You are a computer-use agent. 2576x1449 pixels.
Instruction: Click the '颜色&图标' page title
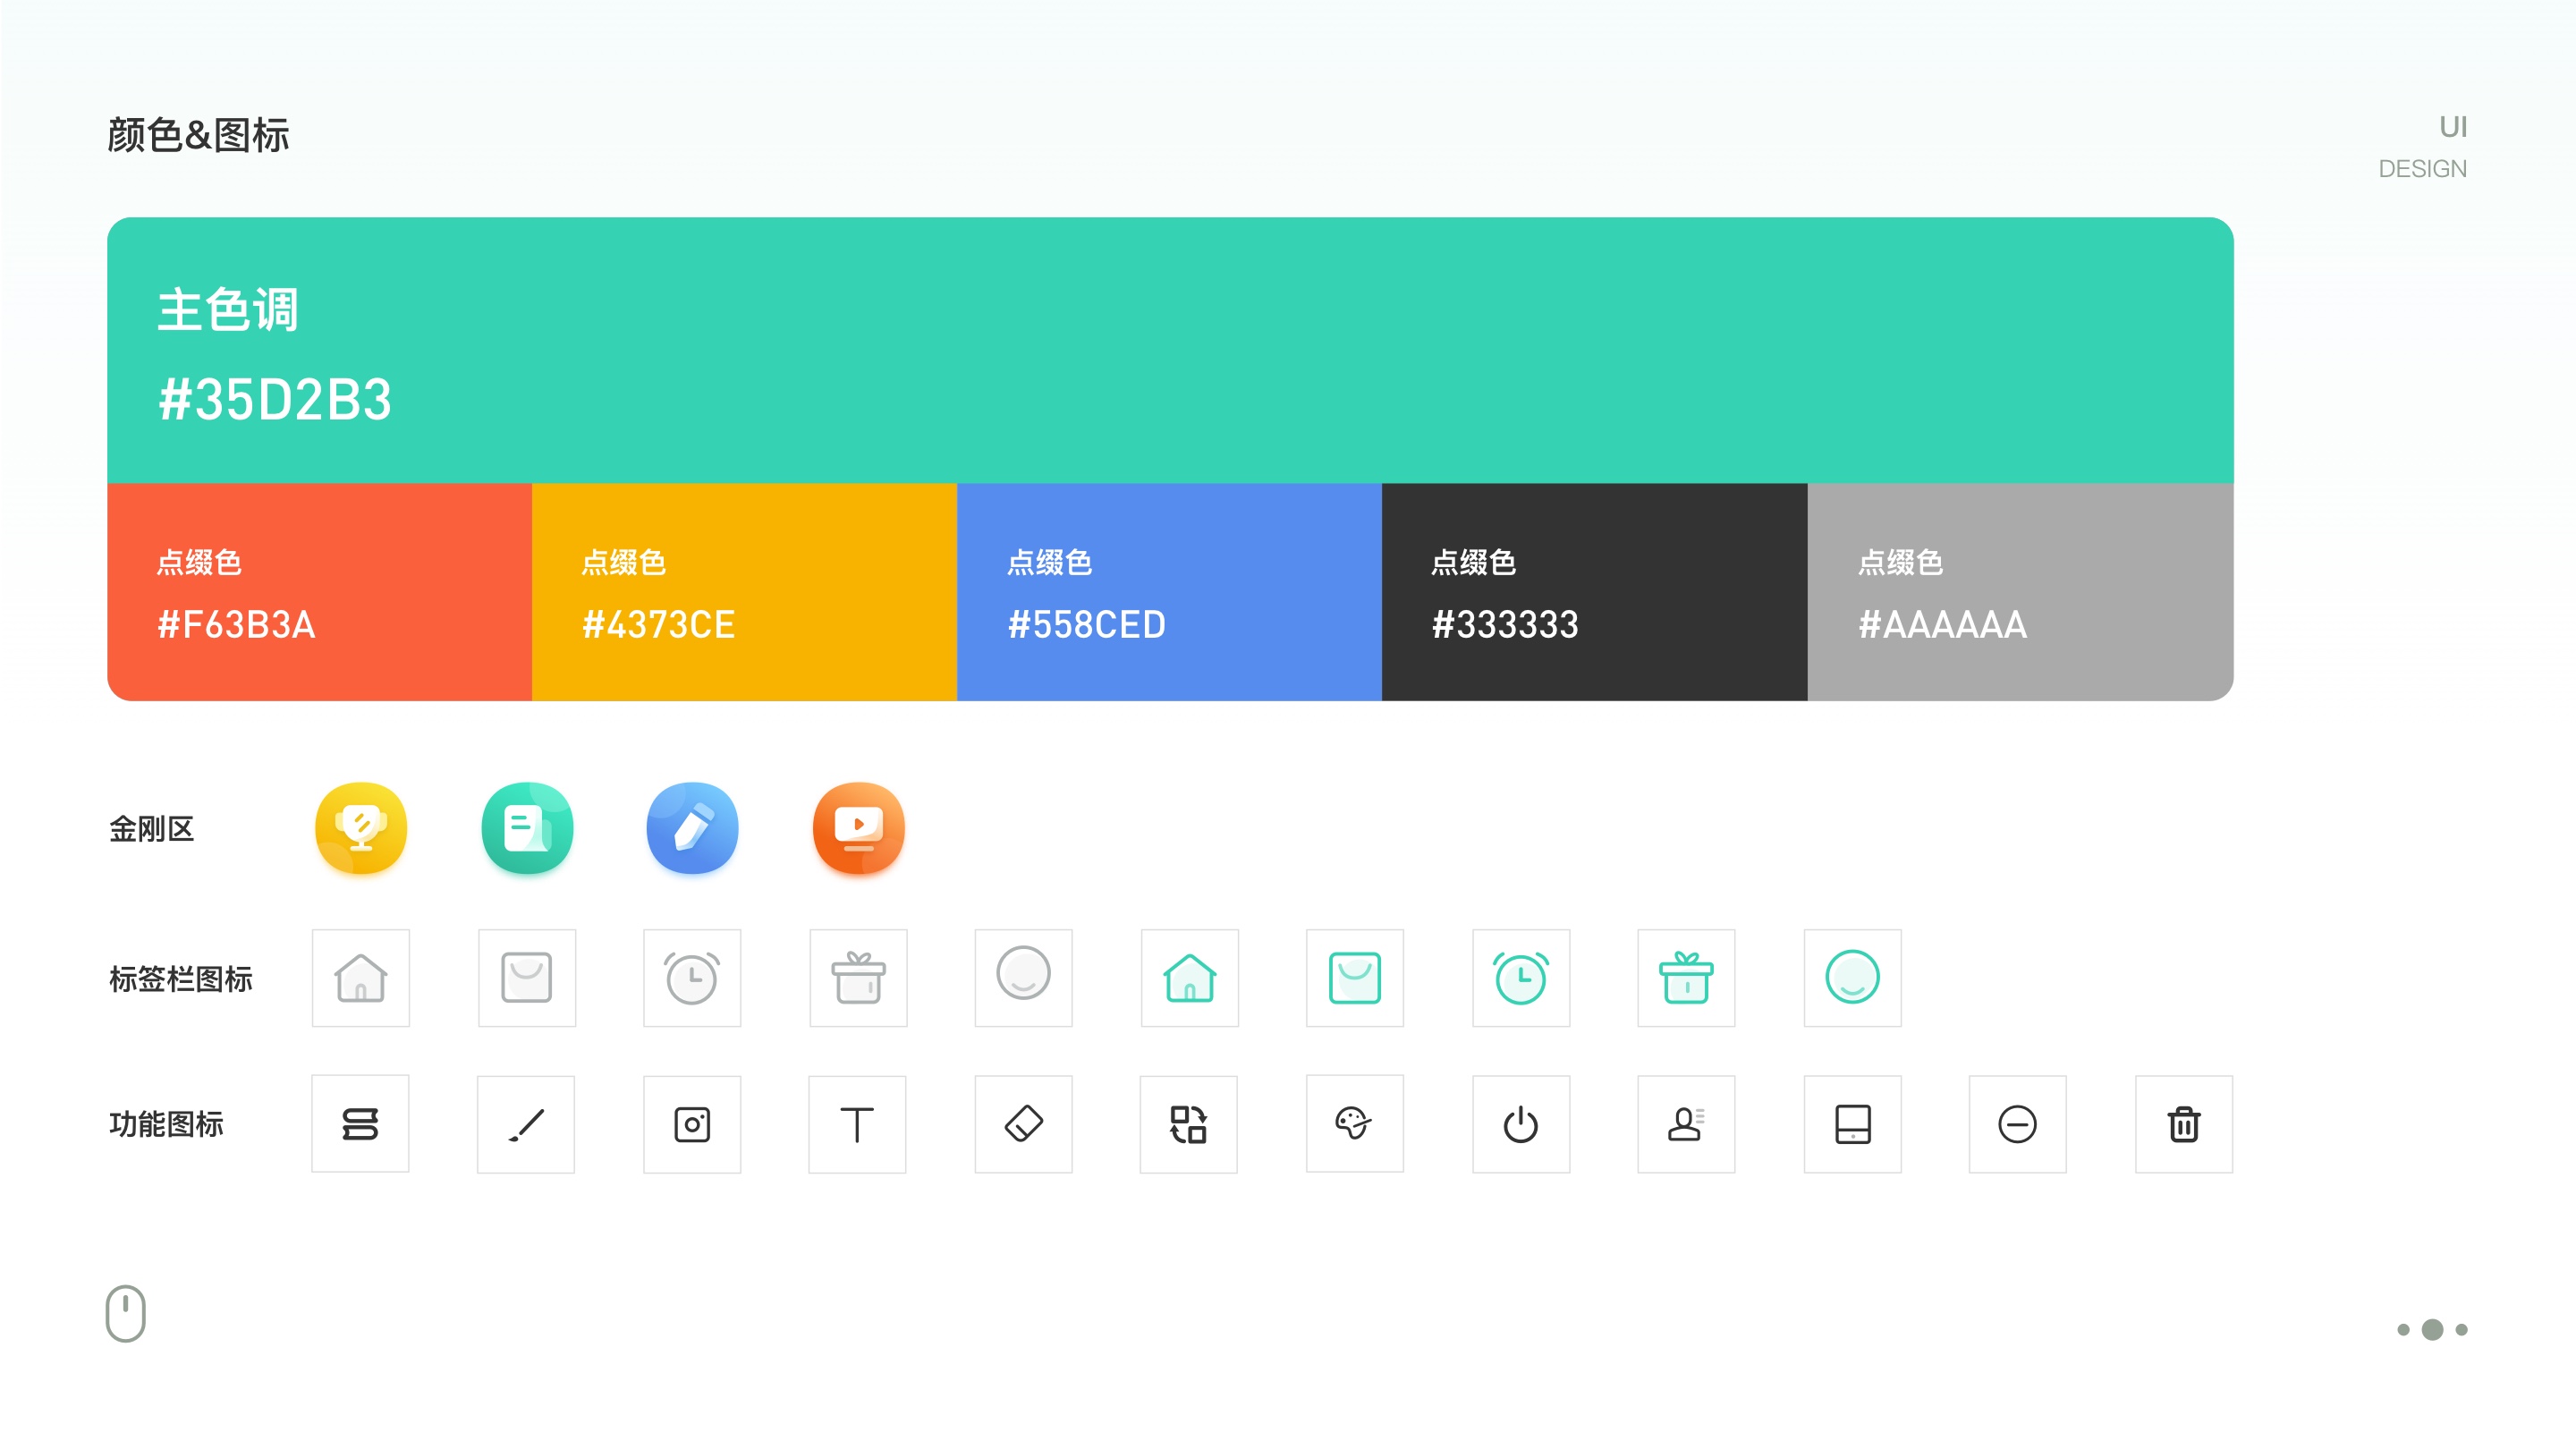pyautogui.click(x=198, y=135)
